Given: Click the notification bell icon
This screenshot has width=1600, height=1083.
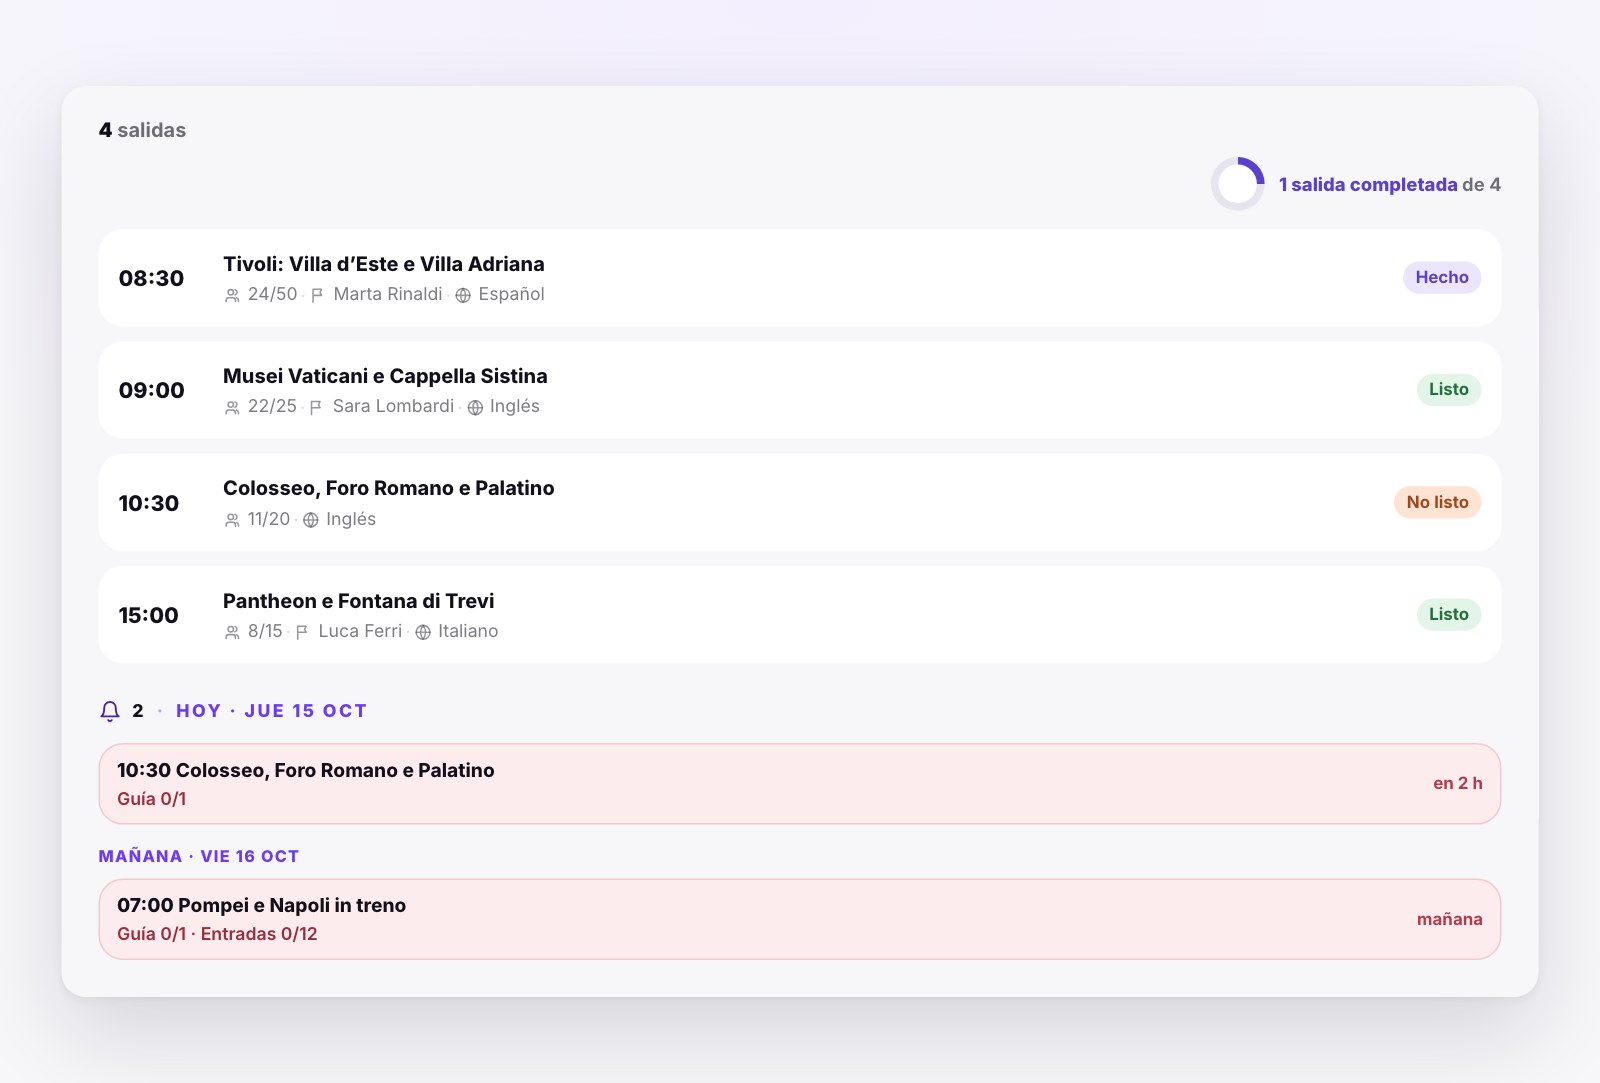Looking at the screenshot, I should pos(110,711).
